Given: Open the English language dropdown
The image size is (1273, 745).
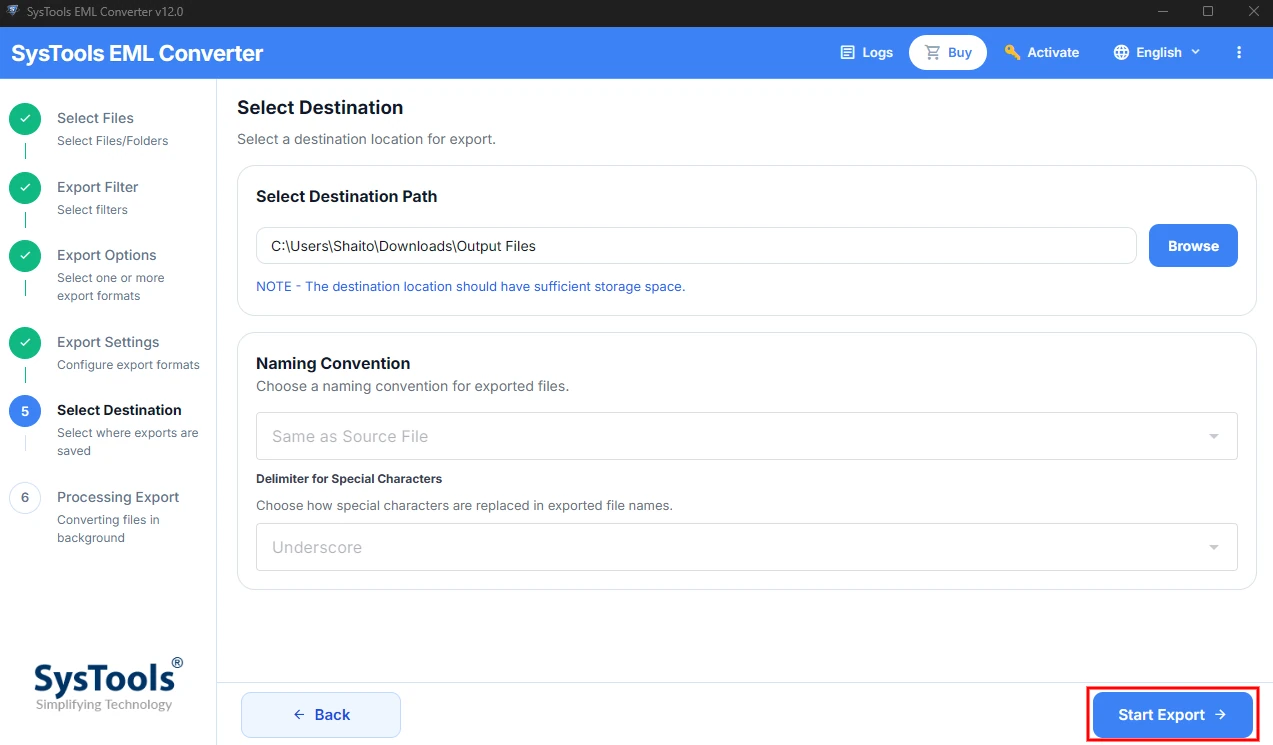Looking at the screenshot, I should pos(1157,52).
